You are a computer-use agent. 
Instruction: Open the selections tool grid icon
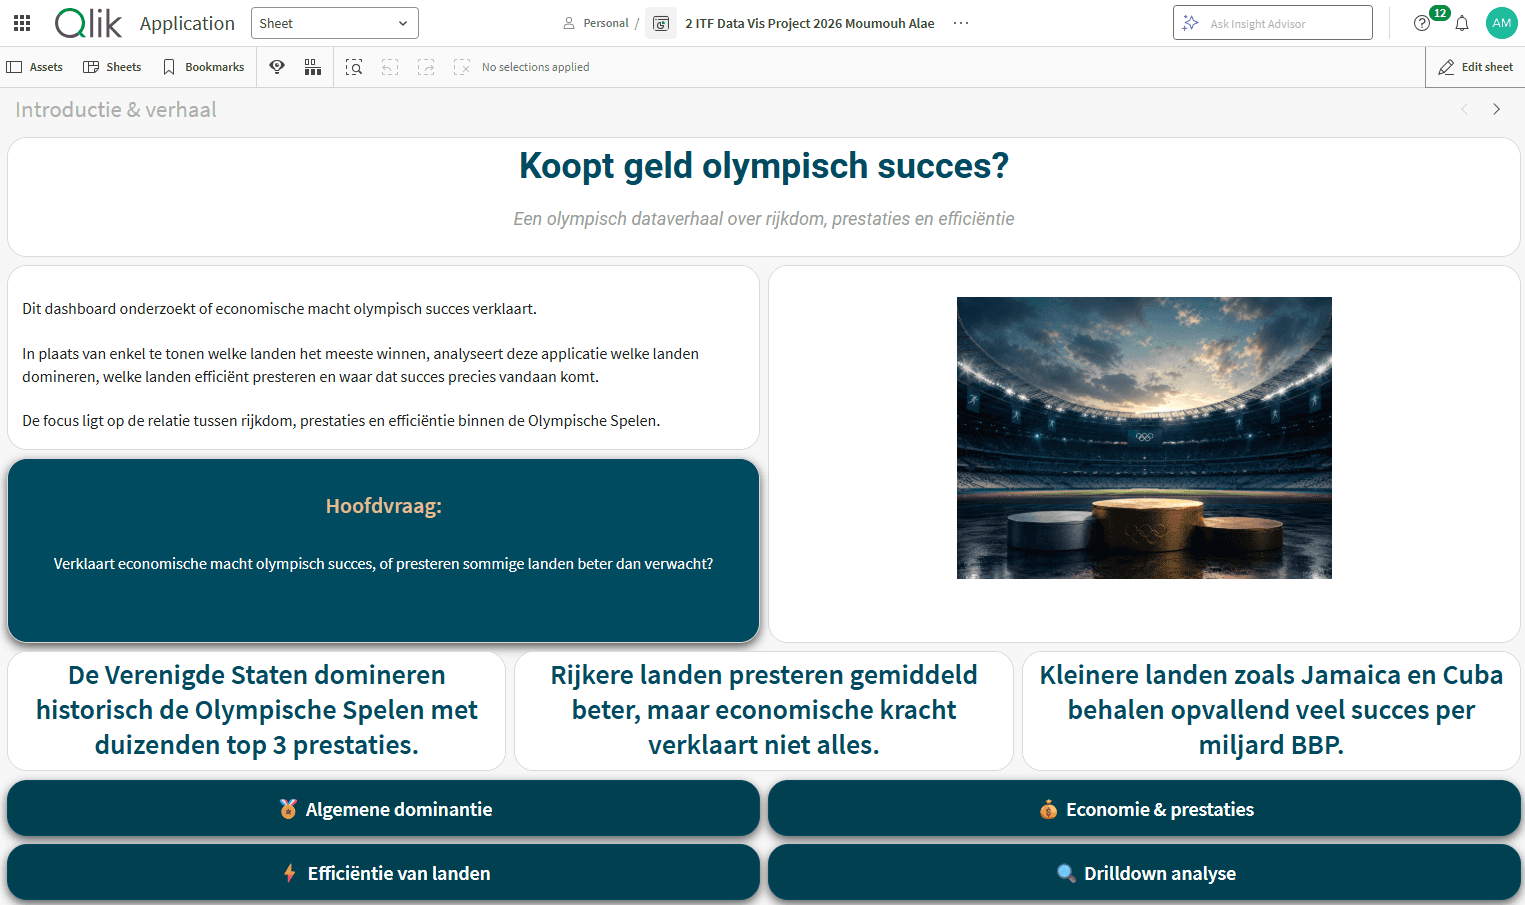tap(313, 67)
